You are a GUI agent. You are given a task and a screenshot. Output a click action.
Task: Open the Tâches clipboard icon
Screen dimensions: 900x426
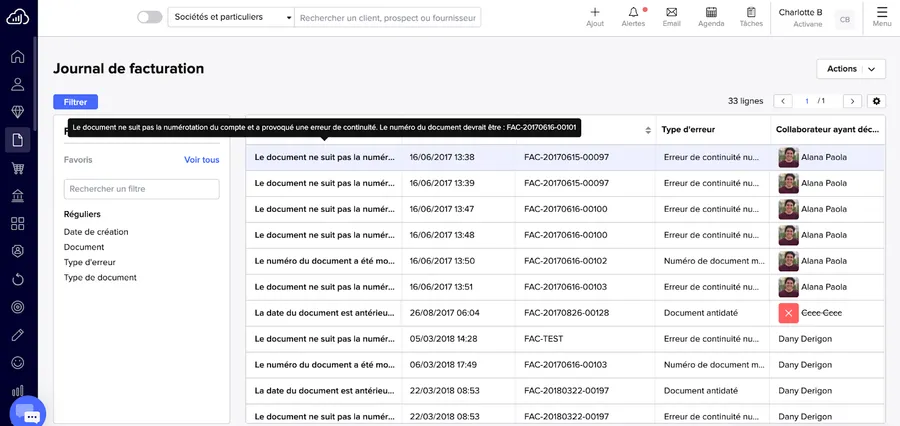coord(751,17)
